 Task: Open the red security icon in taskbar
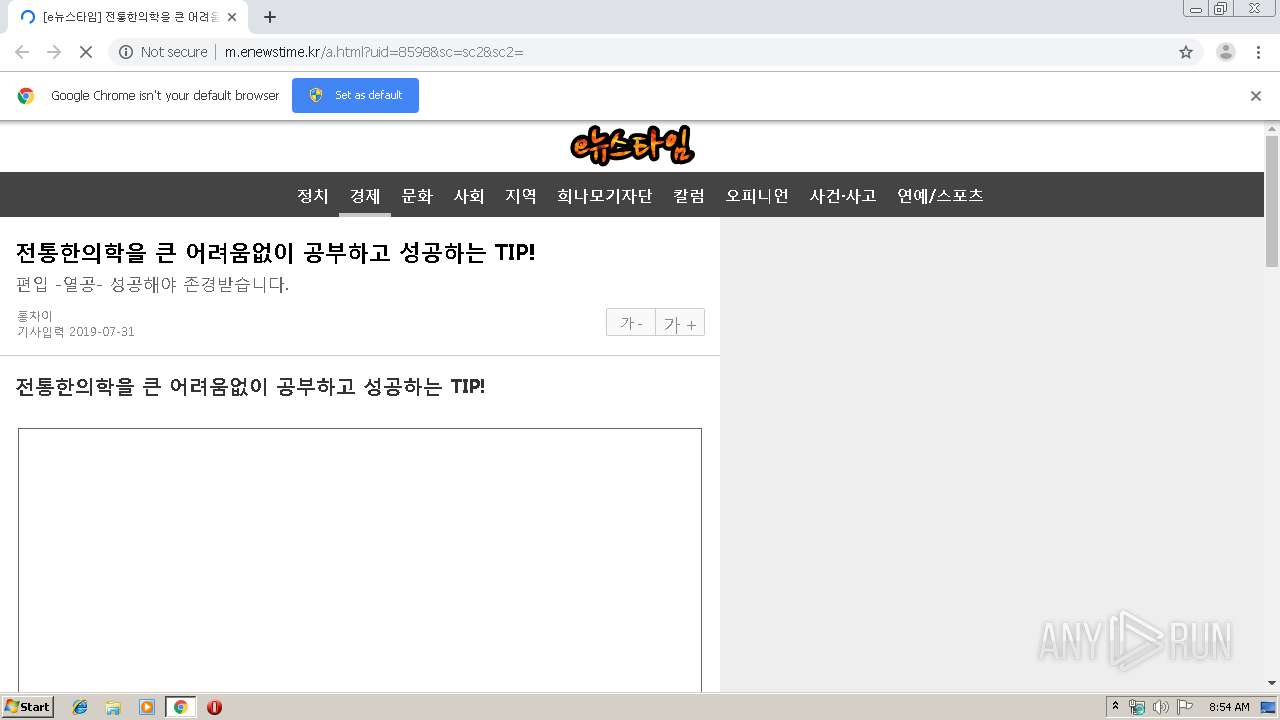point(214,707)
